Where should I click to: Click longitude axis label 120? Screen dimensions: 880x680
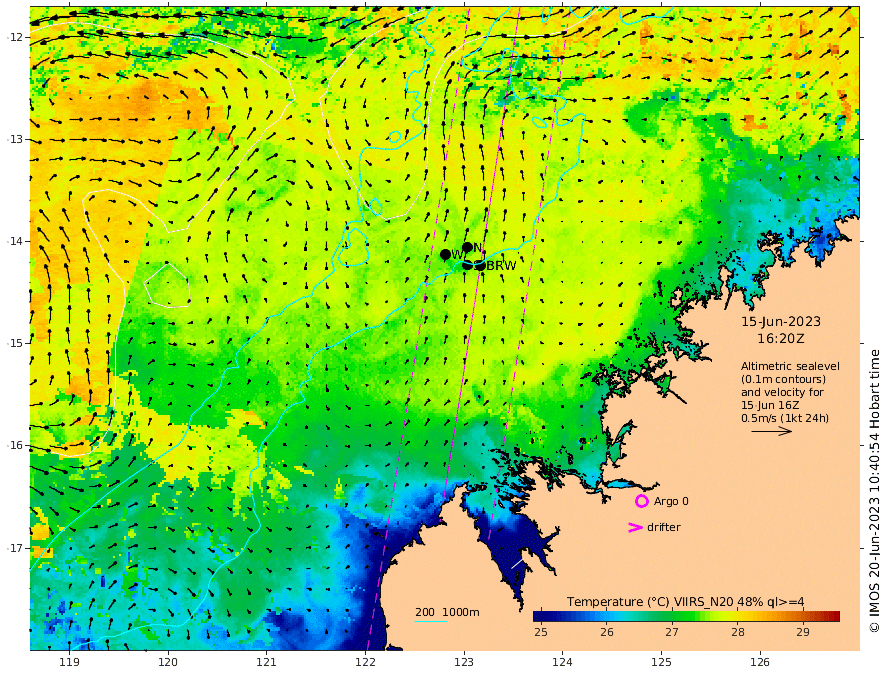[168, 662]
